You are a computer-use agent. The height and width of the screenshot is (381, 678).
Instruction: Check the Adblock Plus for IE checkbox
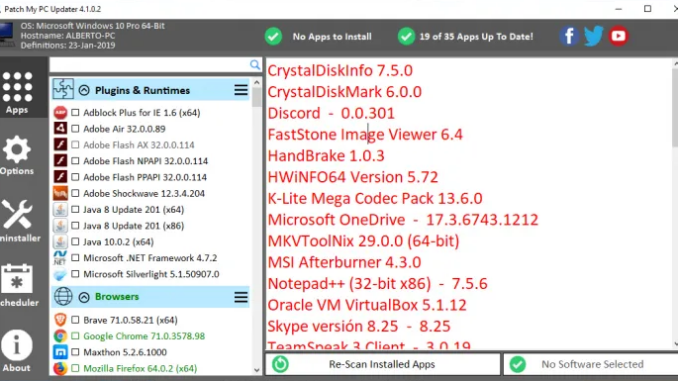point(75,112)
